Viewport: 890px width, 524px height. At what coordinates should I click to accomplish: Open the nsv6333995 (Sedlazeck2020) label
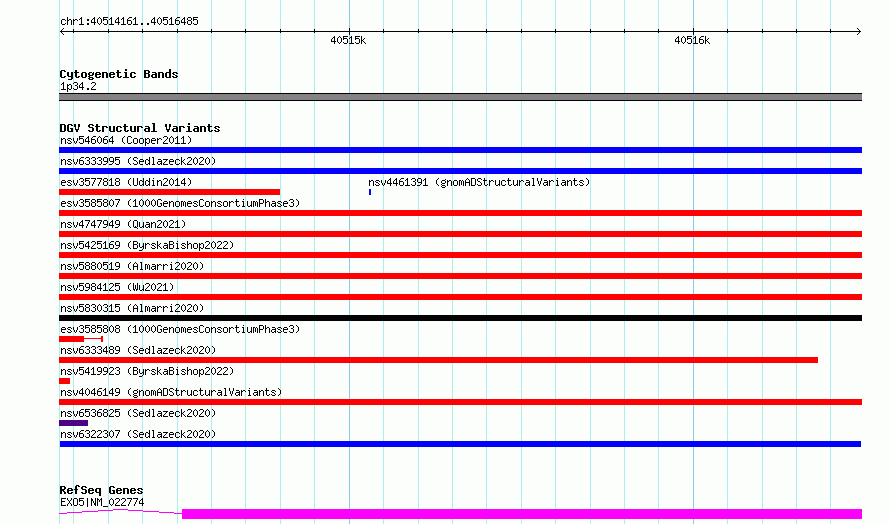[138, 161]
